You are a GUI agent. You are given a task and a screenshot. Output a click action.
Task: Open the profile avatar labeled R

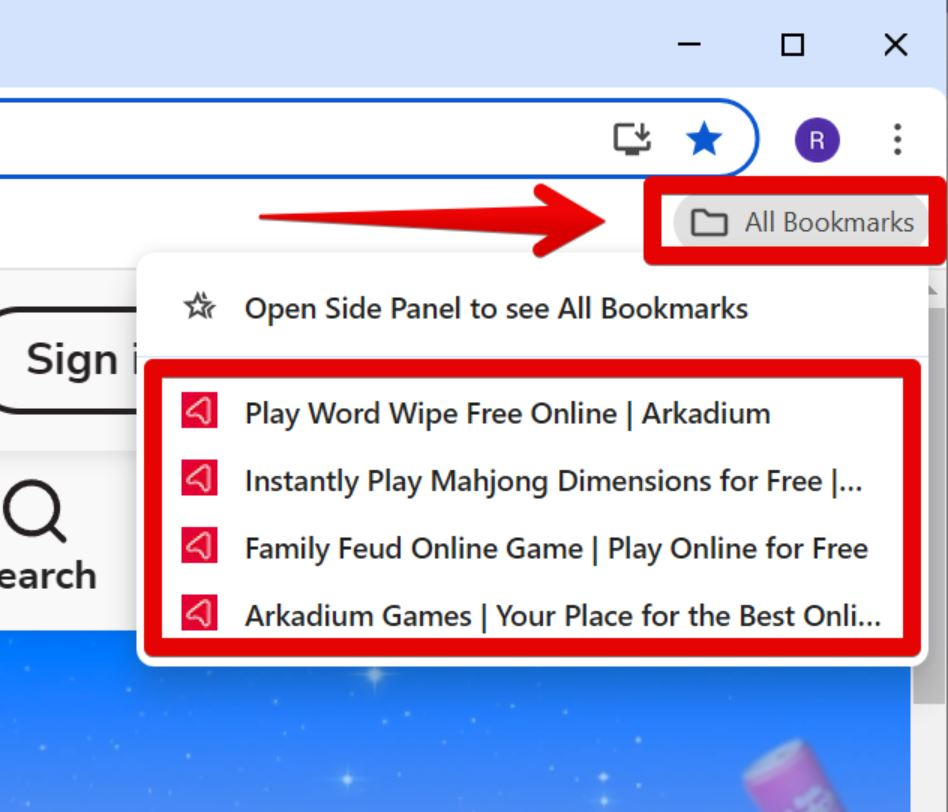(817, 140)
